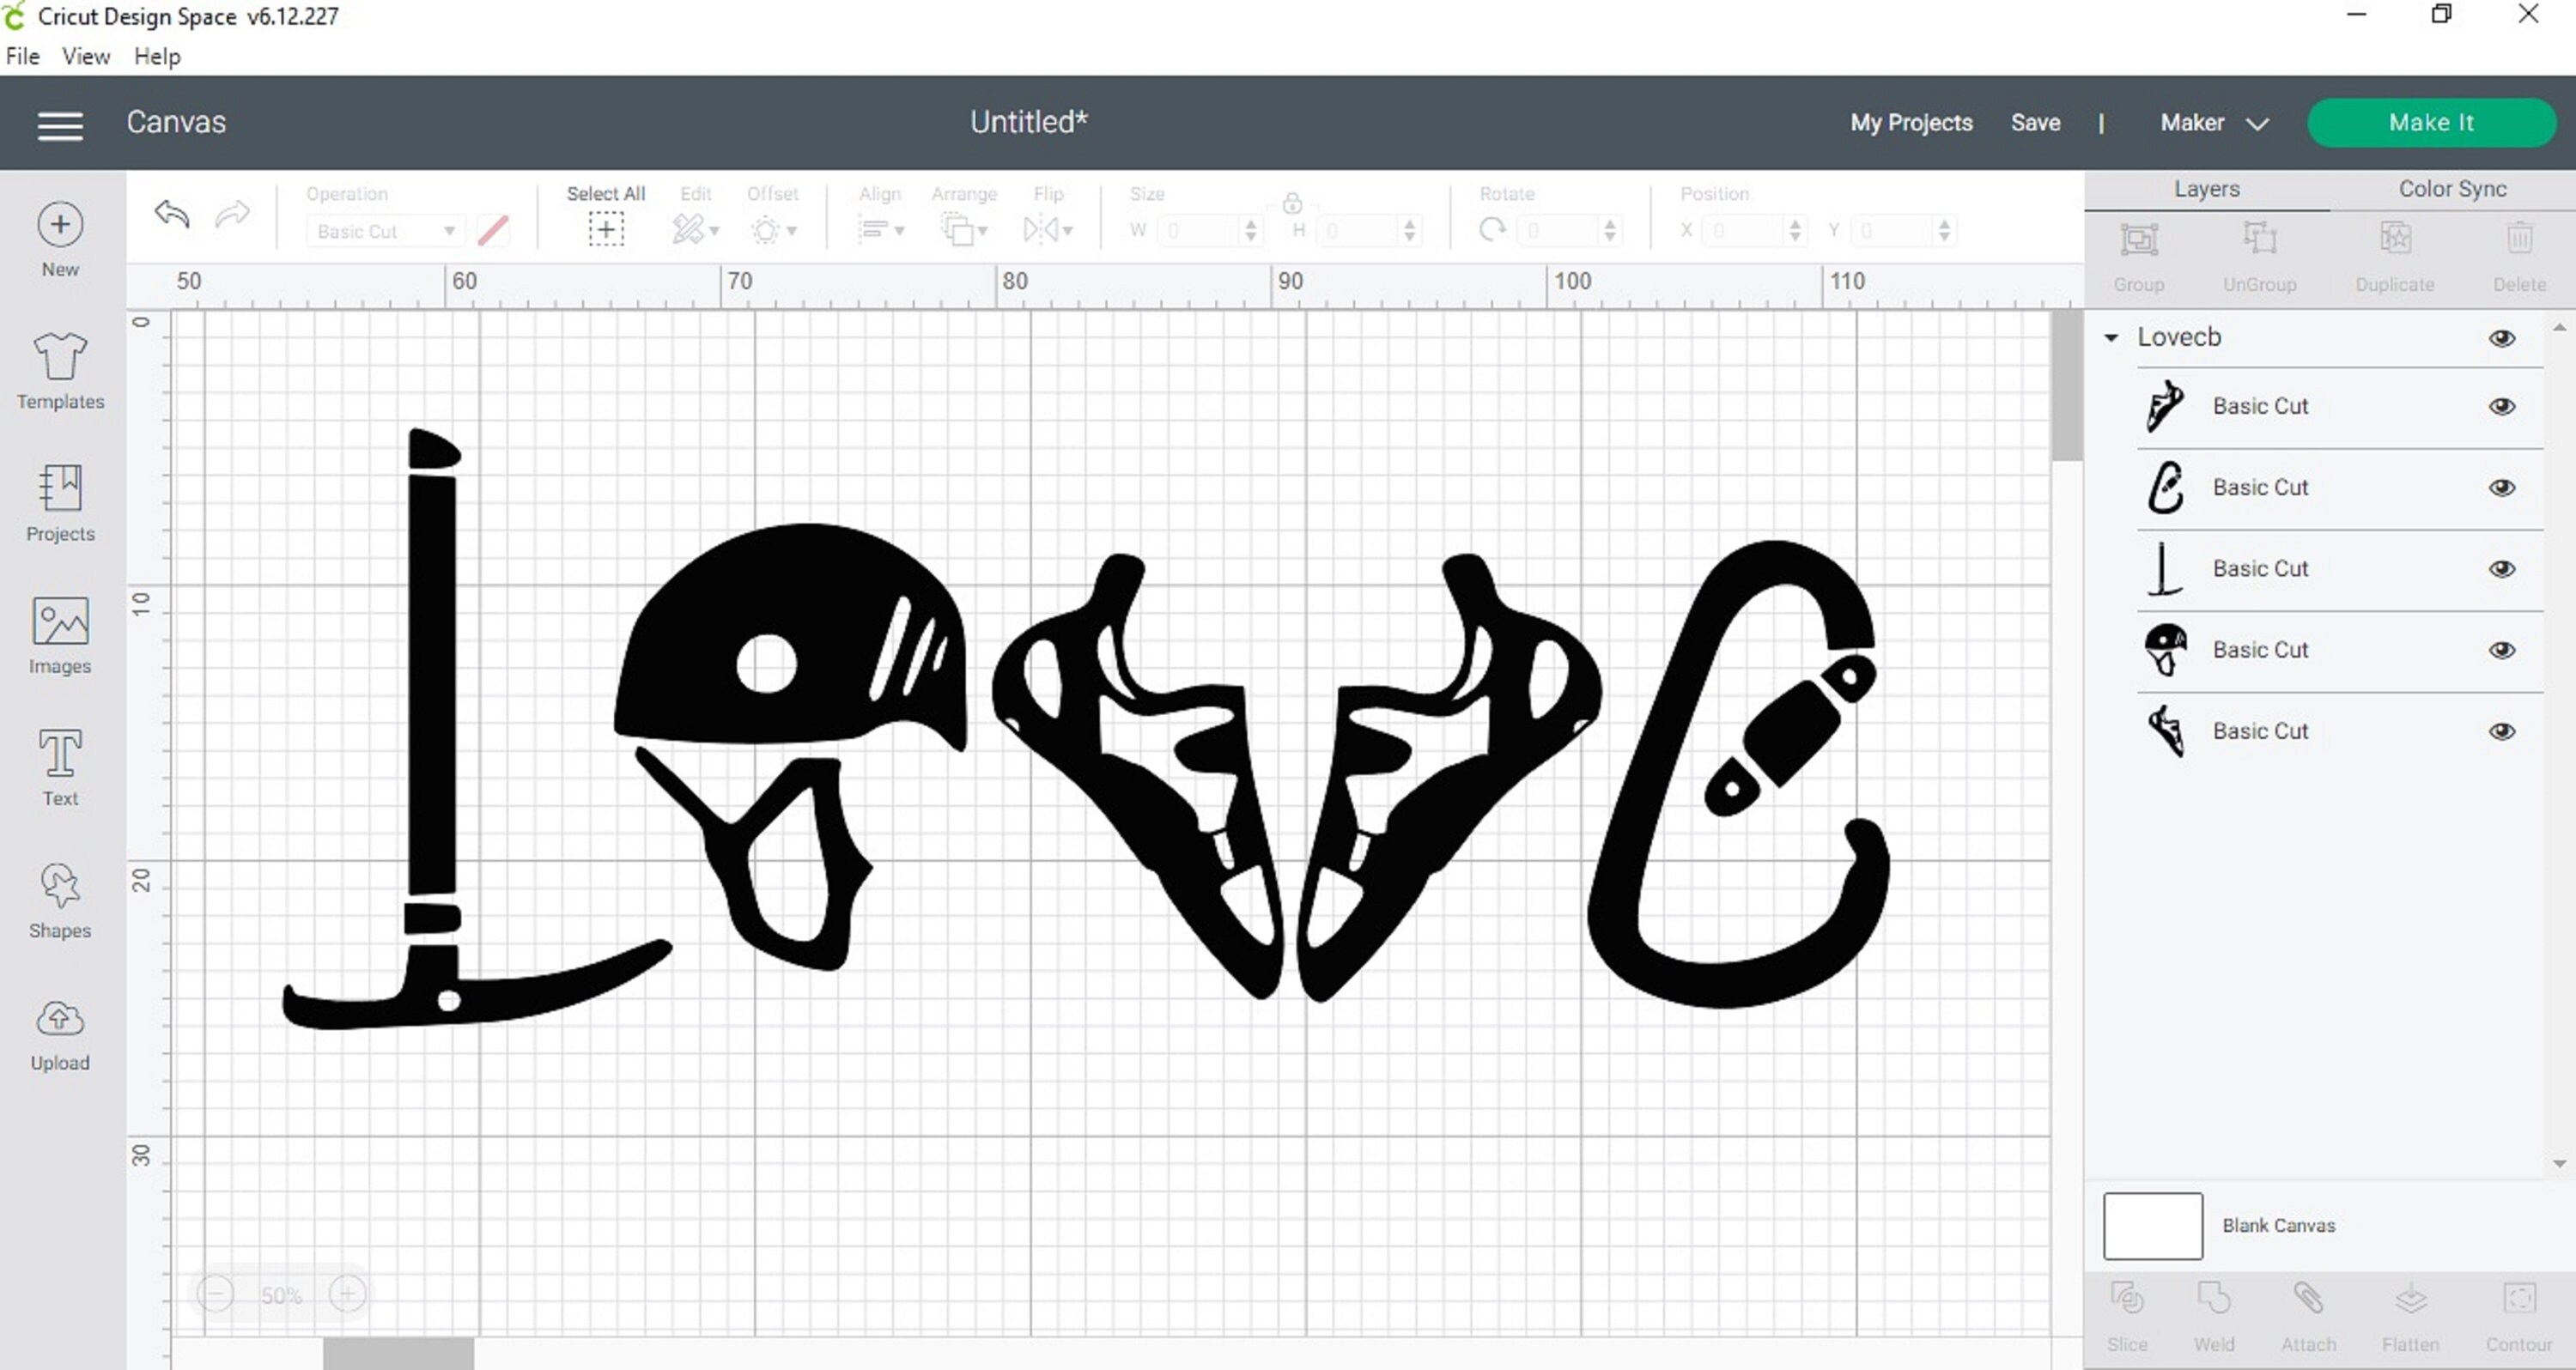Click the color swatch beside Basic Cut
2576x1370 pixels.
tap(493, 230)
